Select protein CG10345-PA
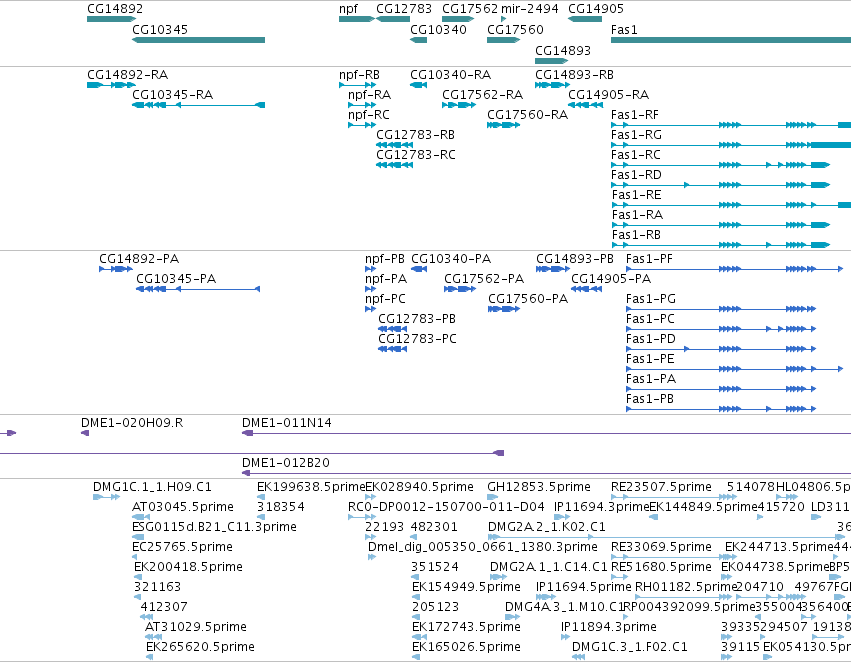This screenshot has width=851, height=662. [x=176, y=278]
